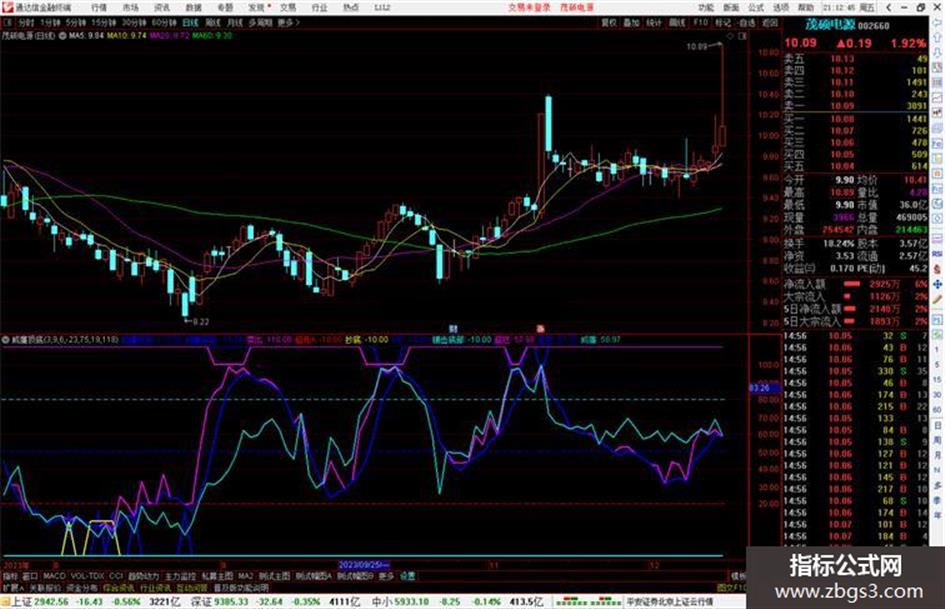Select the 私募主图 indicator tab

[x=217, y=576]
